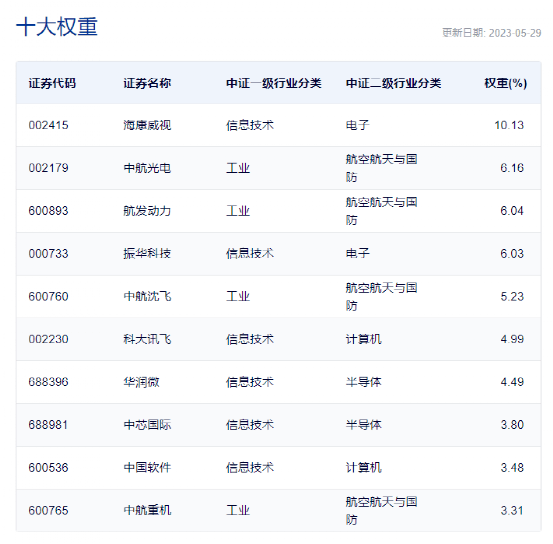Image resolution: width=553 pixels, height=544 pixels.
Task: Select stock name 科大讯飞
Action: click(147, 339)
